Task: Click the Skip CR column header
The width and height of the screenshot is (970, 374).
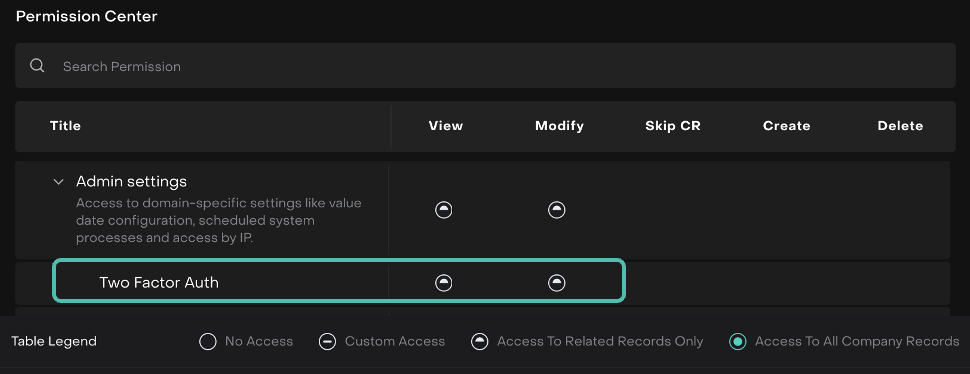Action: pyautogui.click(x=673, y=126)
